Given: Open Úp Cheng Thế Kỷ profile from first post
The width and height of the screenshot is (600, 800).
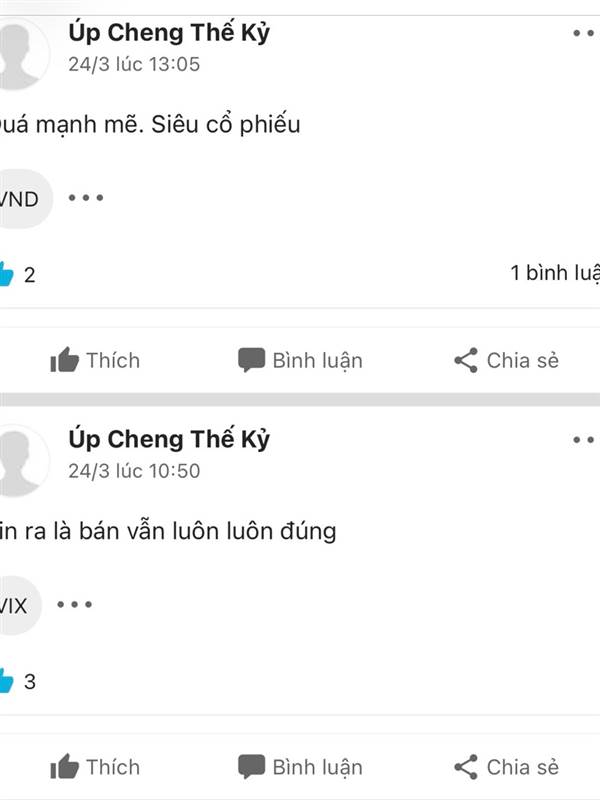Looking at the screenshot, I should 168,32.
